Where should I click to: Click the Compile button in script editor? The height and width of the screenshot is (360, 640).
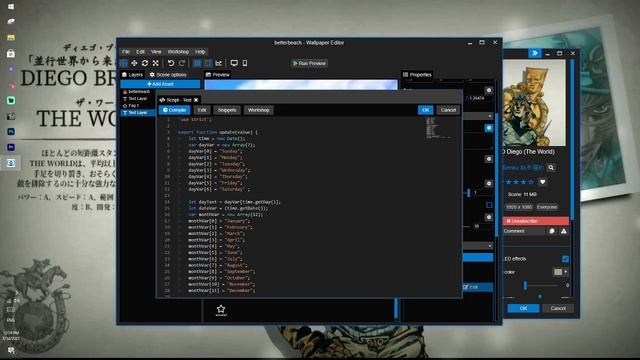[174, 110]
